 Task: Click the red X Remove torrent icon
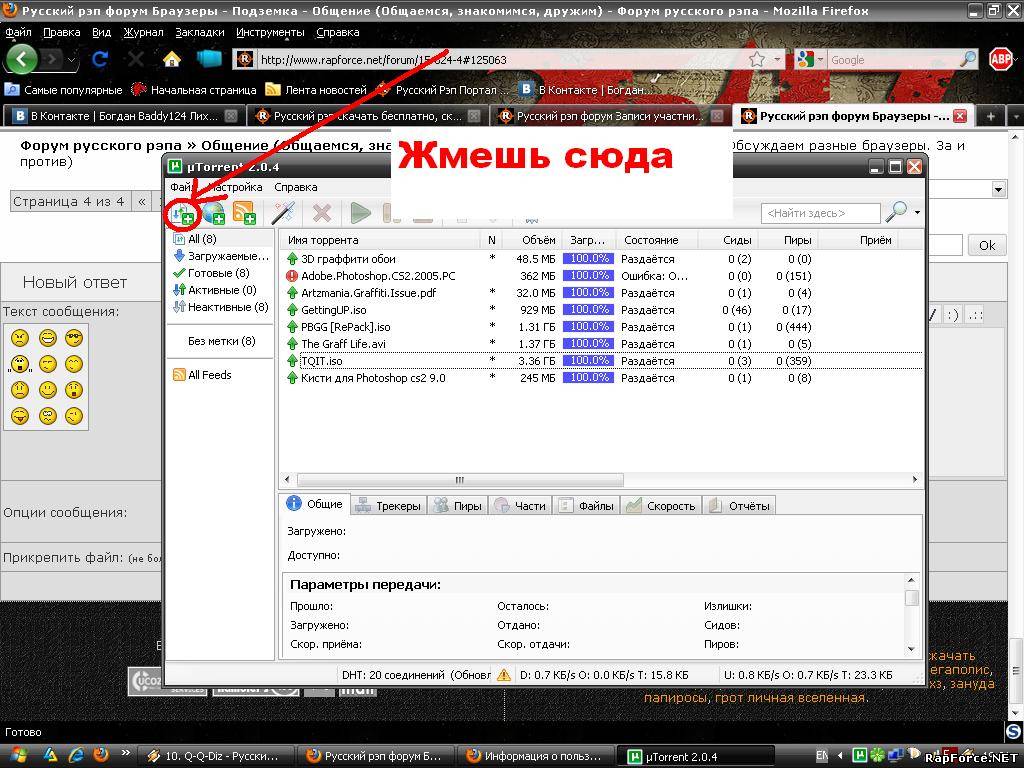(322, 213)
